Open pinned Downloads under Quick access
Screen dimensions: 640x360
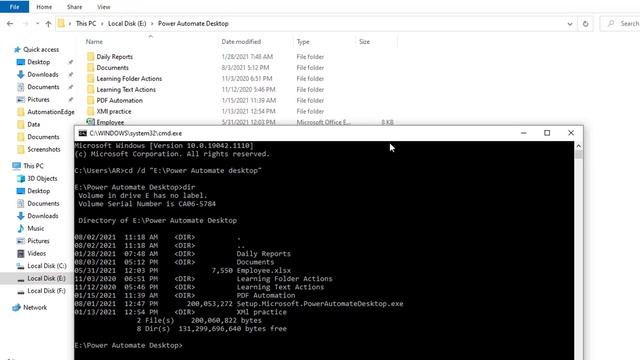click(42, 75)
